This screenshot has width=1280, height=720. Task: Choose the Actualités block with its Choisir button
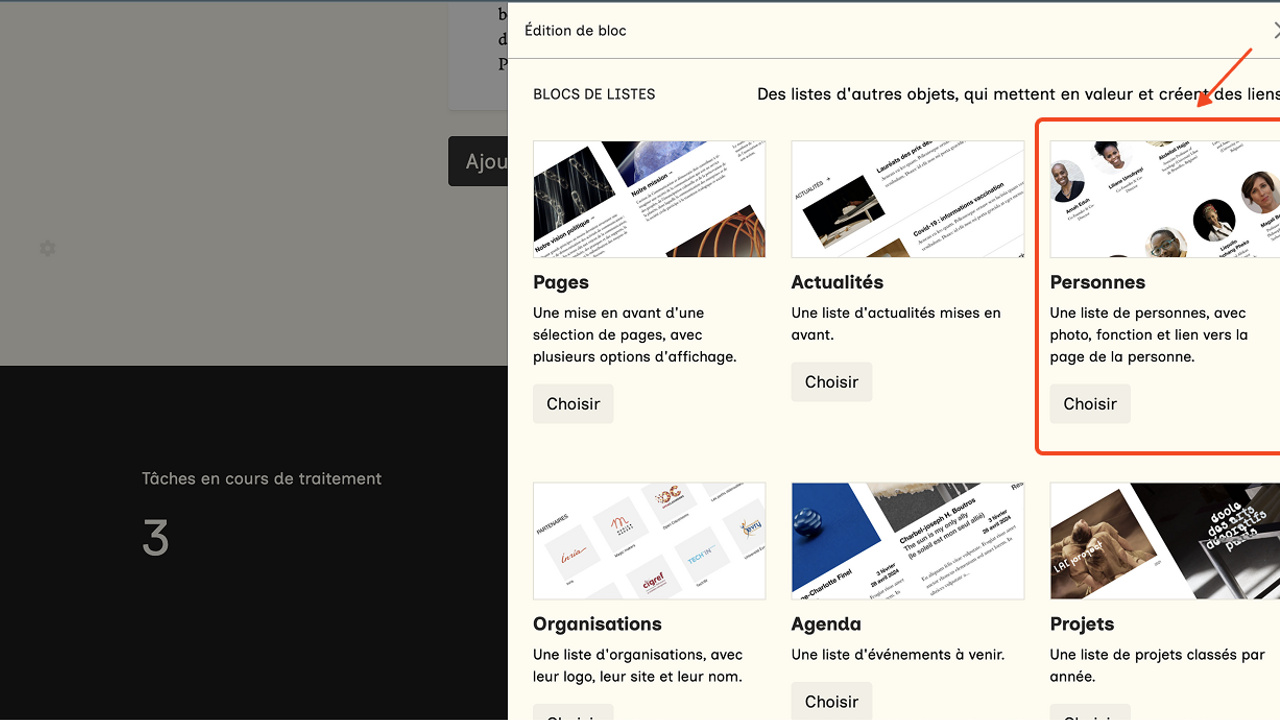[x=831, y=382]
